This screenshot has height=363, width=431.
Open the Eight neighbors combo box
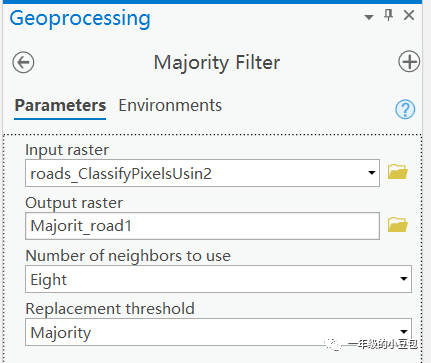coord(218,279)
